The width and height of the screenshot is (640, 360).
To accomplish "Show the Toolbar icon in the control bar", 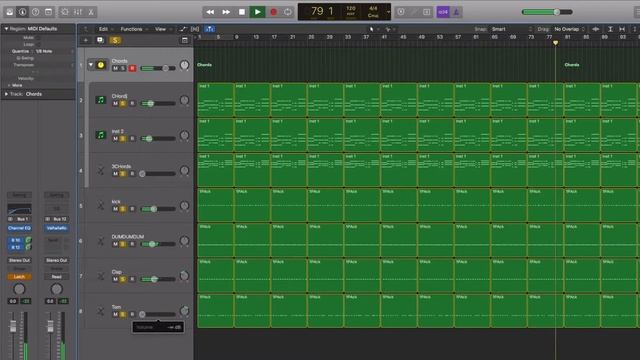I will pyautogui.click(x=49, y=12).
